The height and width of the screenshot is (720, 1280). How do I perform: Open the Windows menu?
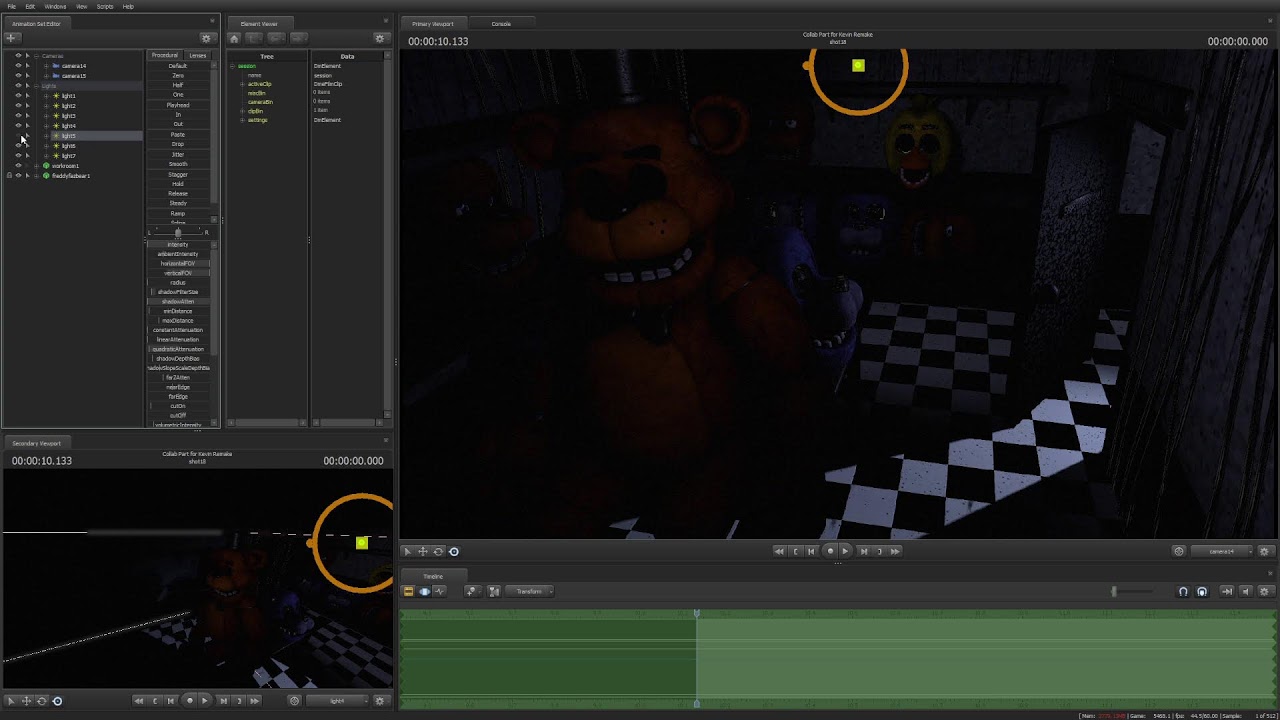55,6
